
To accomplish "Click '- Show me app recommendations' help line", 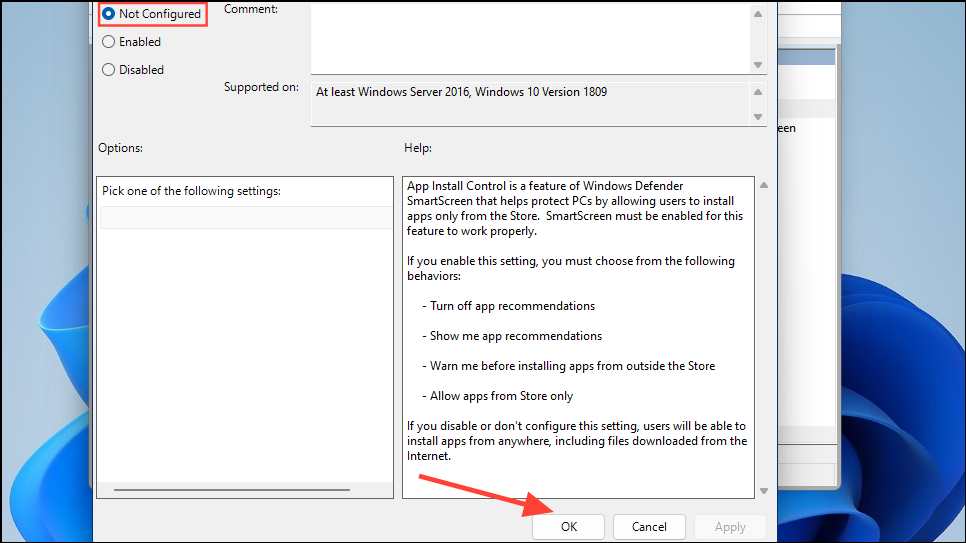I will coord(512,336).
